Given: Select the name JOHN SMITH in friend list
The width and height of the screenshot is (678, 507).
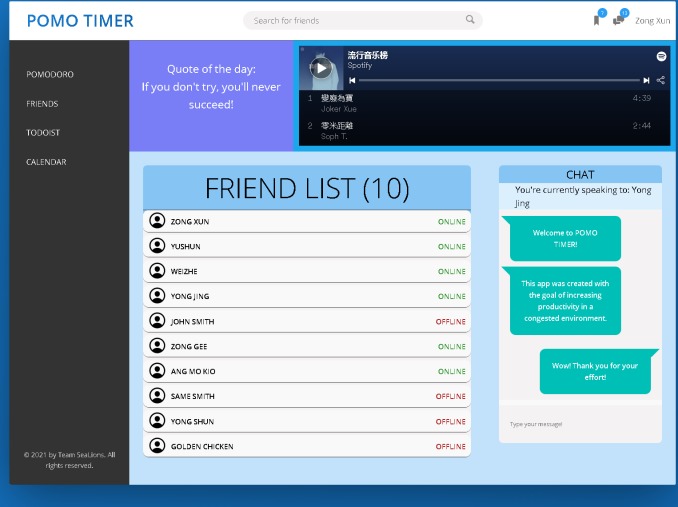Looking at the screenshot, I should 192,322.
